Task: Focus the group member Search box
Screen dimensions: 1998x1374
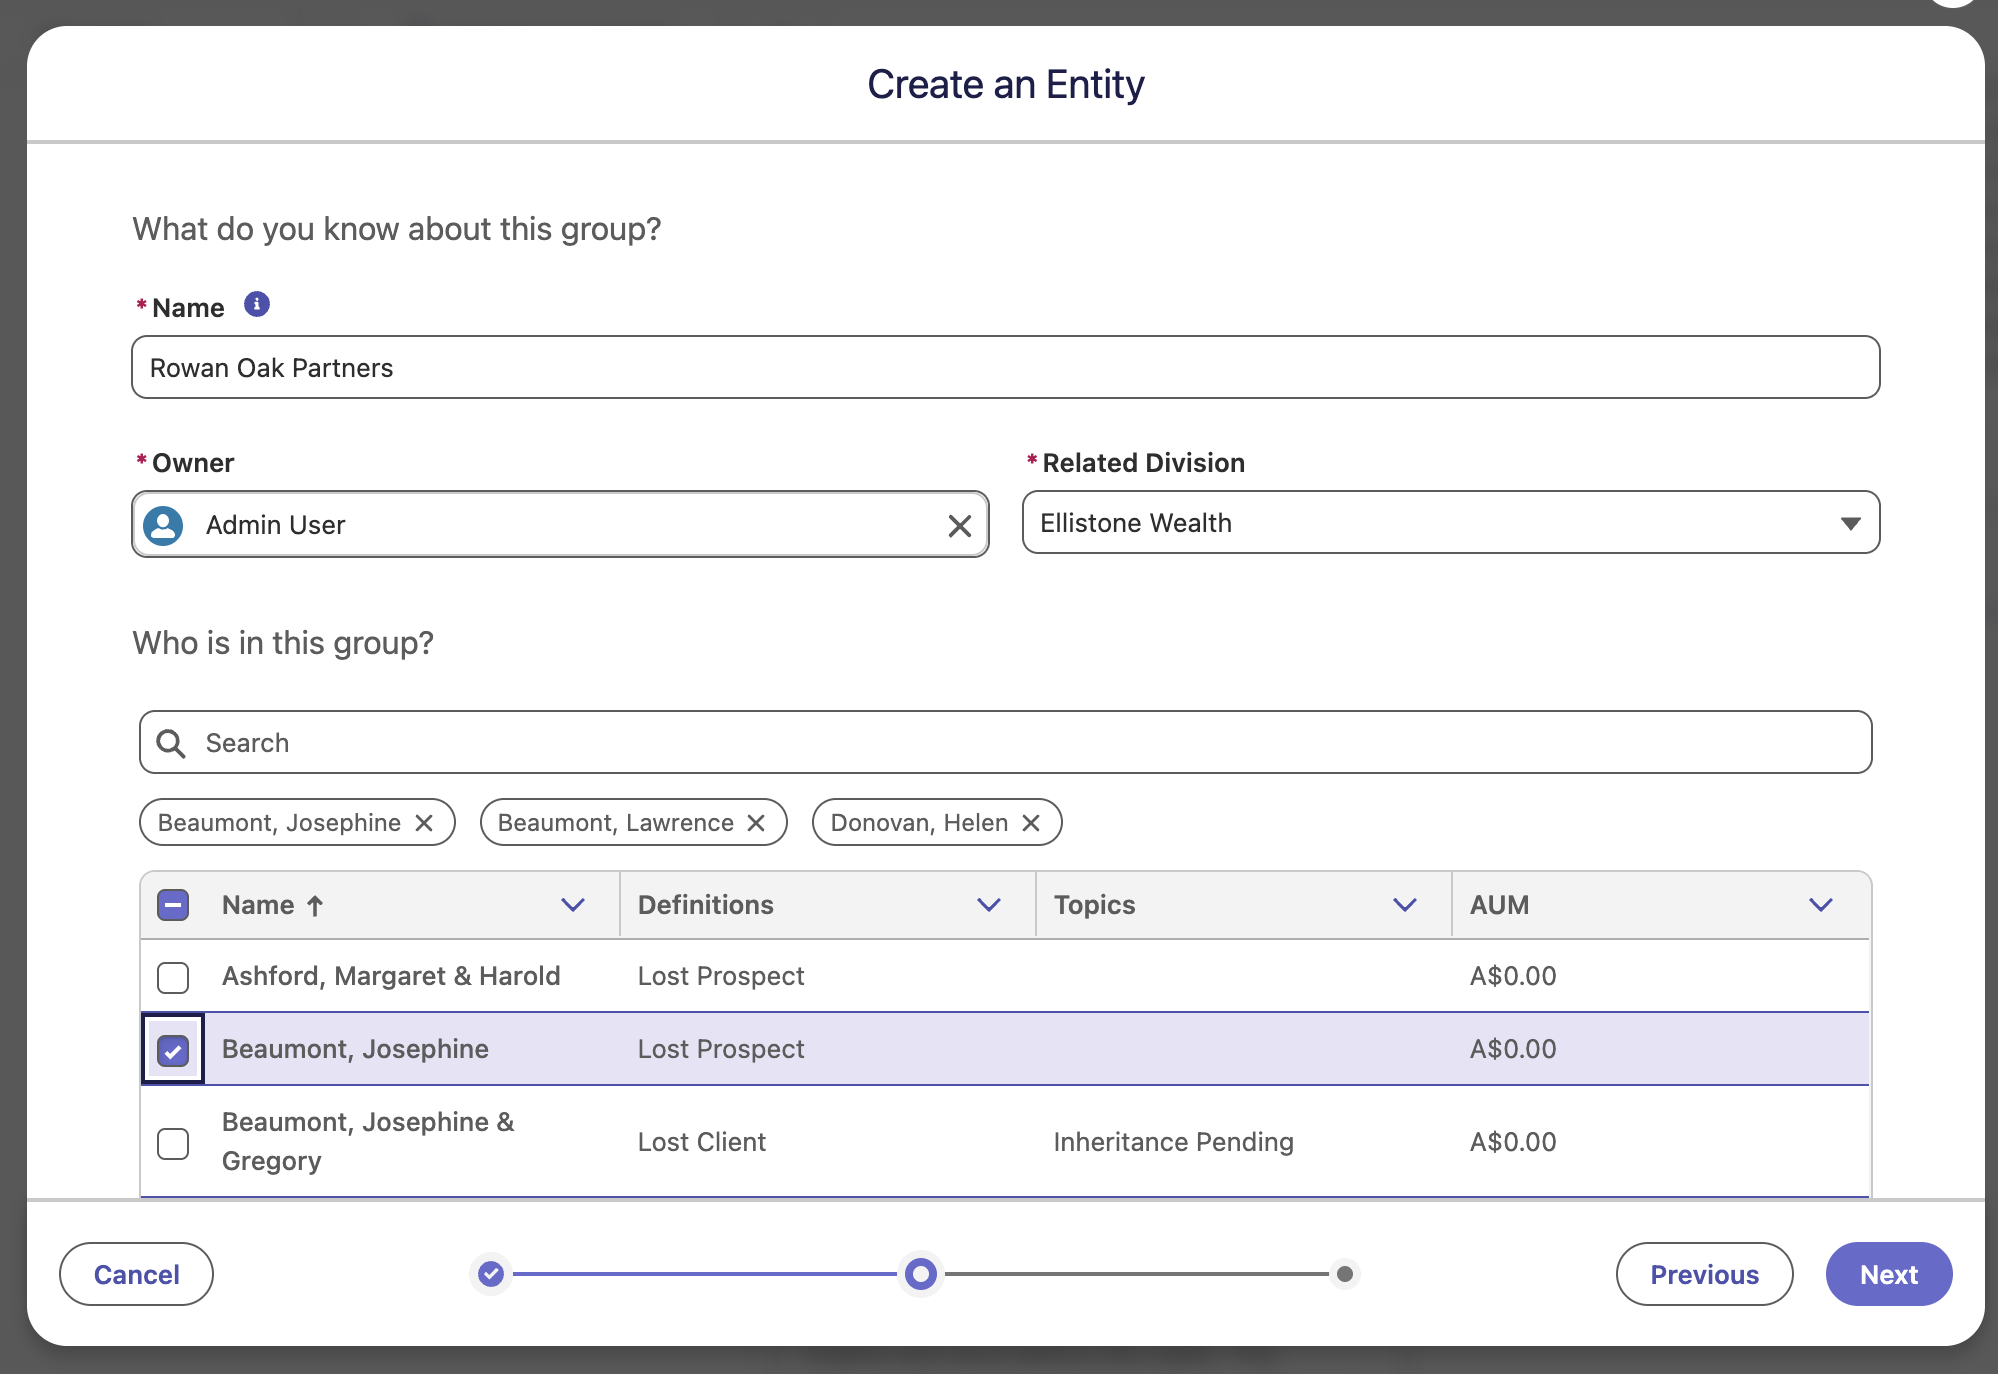Action: (x=1006, y=742)
